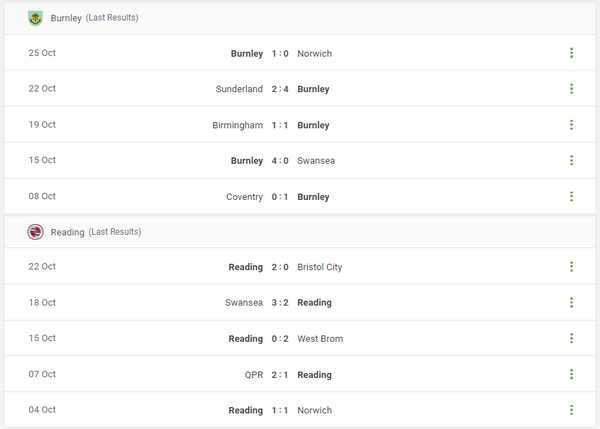Open options menu for Burnley vs Swansea
The image size is (600, 429).
pyautogui.click(x=571, y=160)
